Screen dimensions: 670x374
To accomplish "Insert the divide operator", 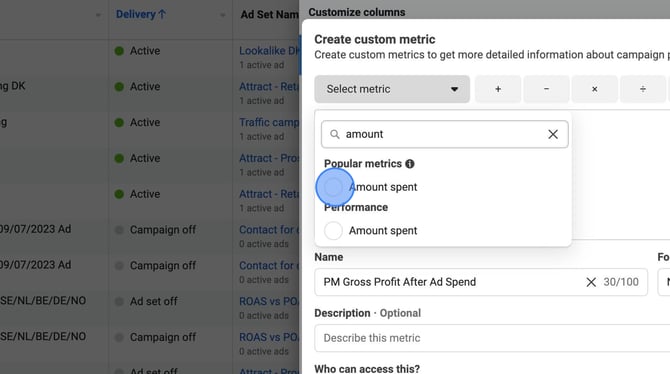I will click(x=643, y=89).
